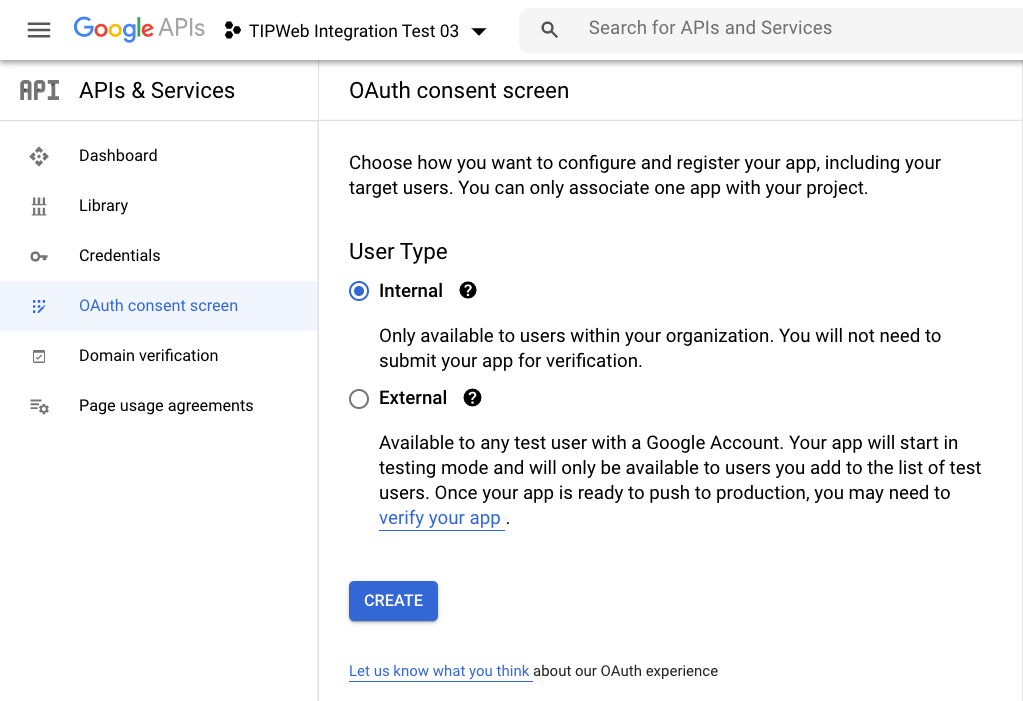1023x701 pixels.
Task: Click the Google APIs logo
Action: (139, 29)
